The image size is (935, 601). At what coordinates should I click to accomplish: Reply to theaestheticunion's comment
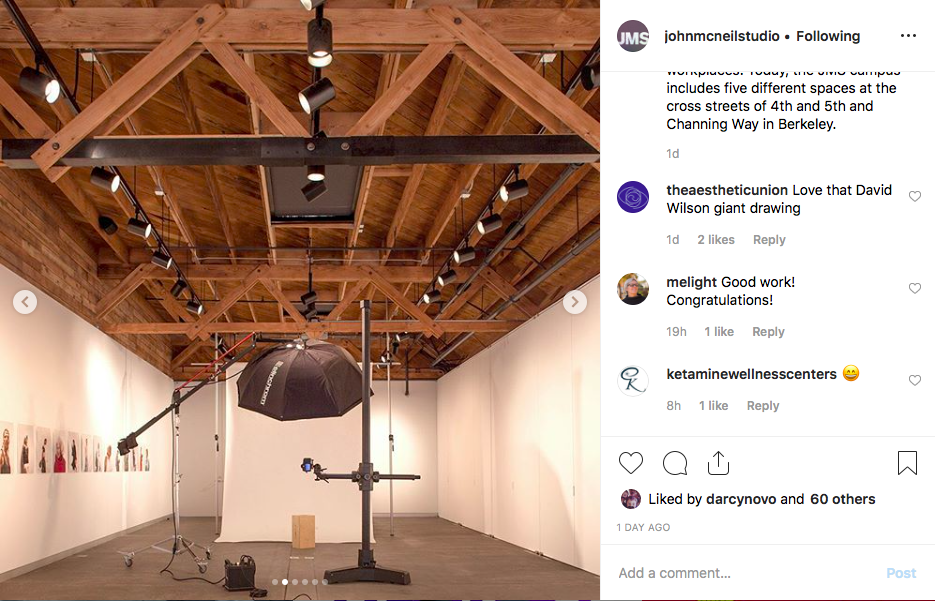pyautogui.click(x=769, y=240)
